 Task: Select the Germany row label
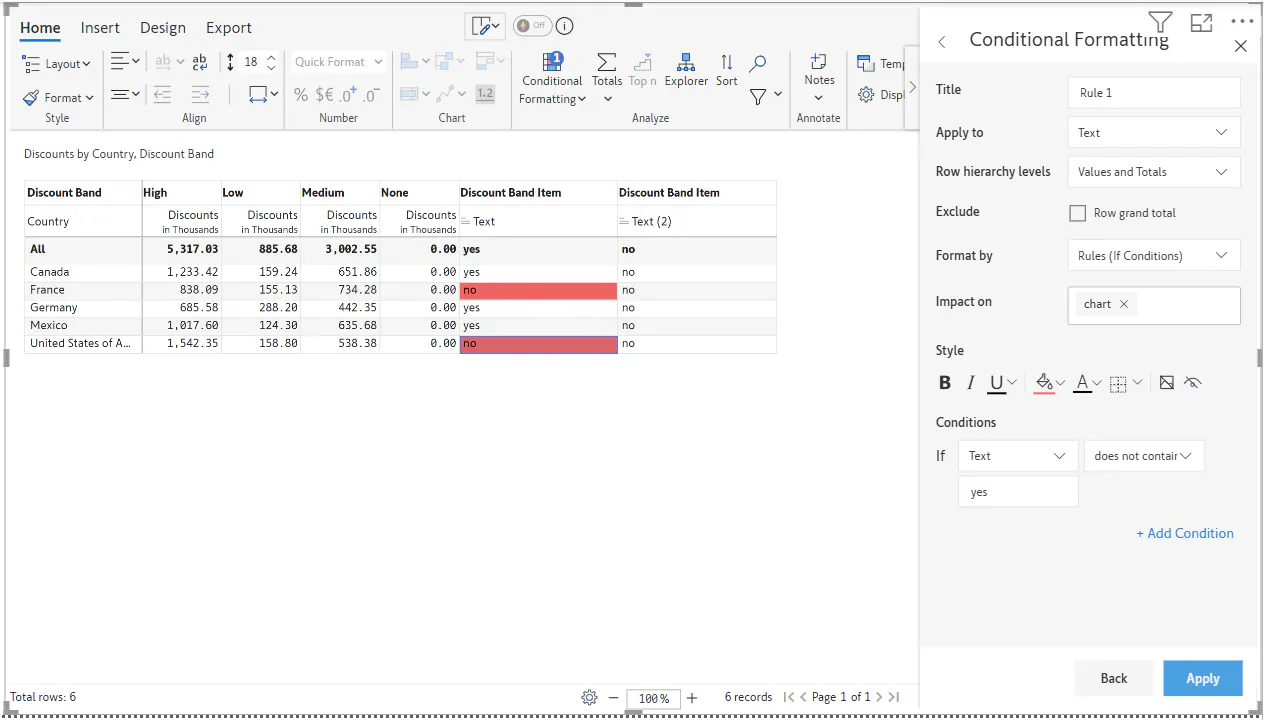pos(53,308)
